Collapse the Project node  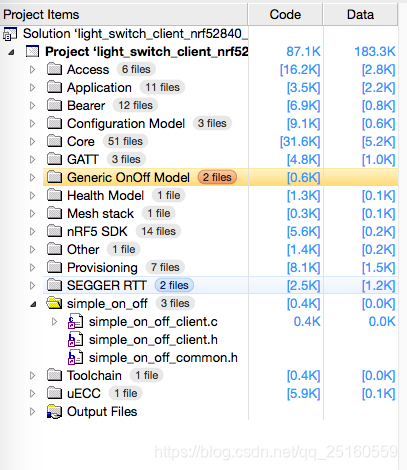pos(11,52)
